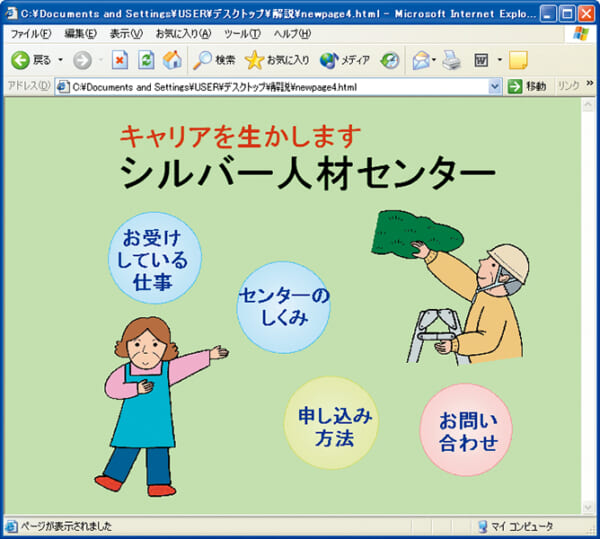
Task: Expand the Back button history dropdown arrow
Action: 60,60
